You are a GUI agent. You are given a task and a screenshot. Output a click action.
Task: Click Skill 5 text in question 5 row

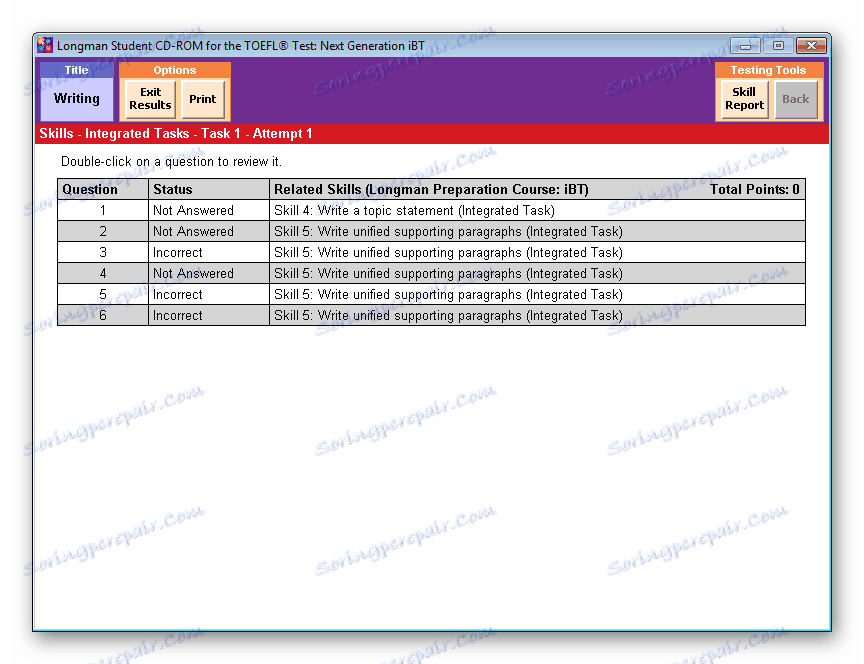coord(449,294)
